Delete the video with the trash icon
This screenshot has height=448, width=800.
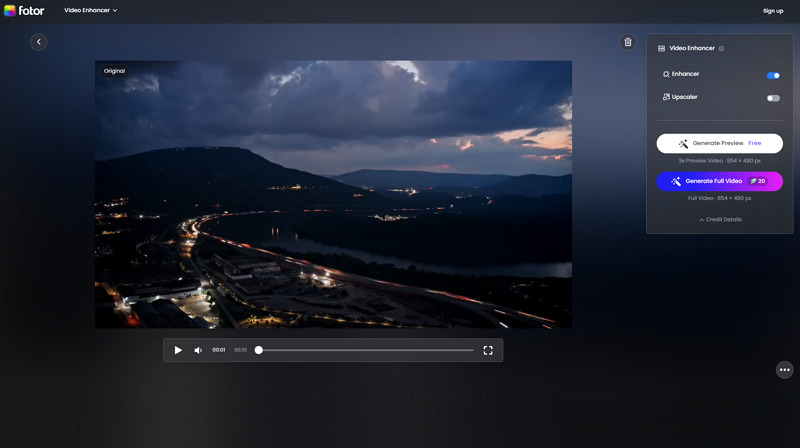[x=627, y=42]
